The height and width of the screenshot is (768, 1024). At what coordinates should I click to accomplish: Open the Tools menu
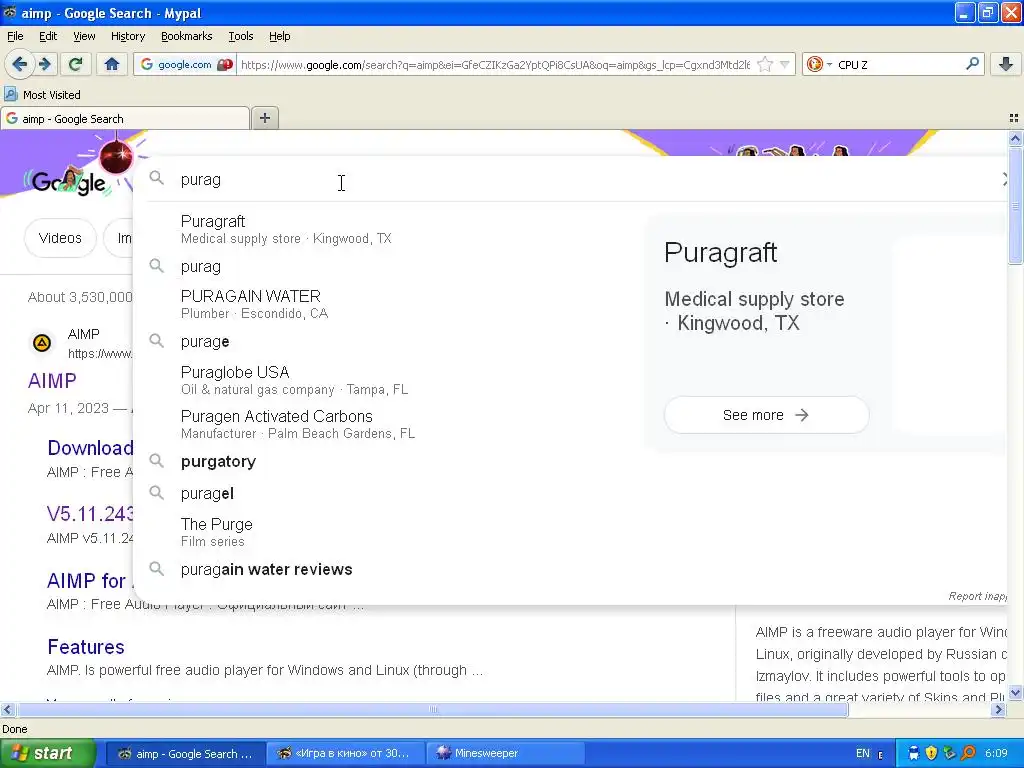(241, 36)
